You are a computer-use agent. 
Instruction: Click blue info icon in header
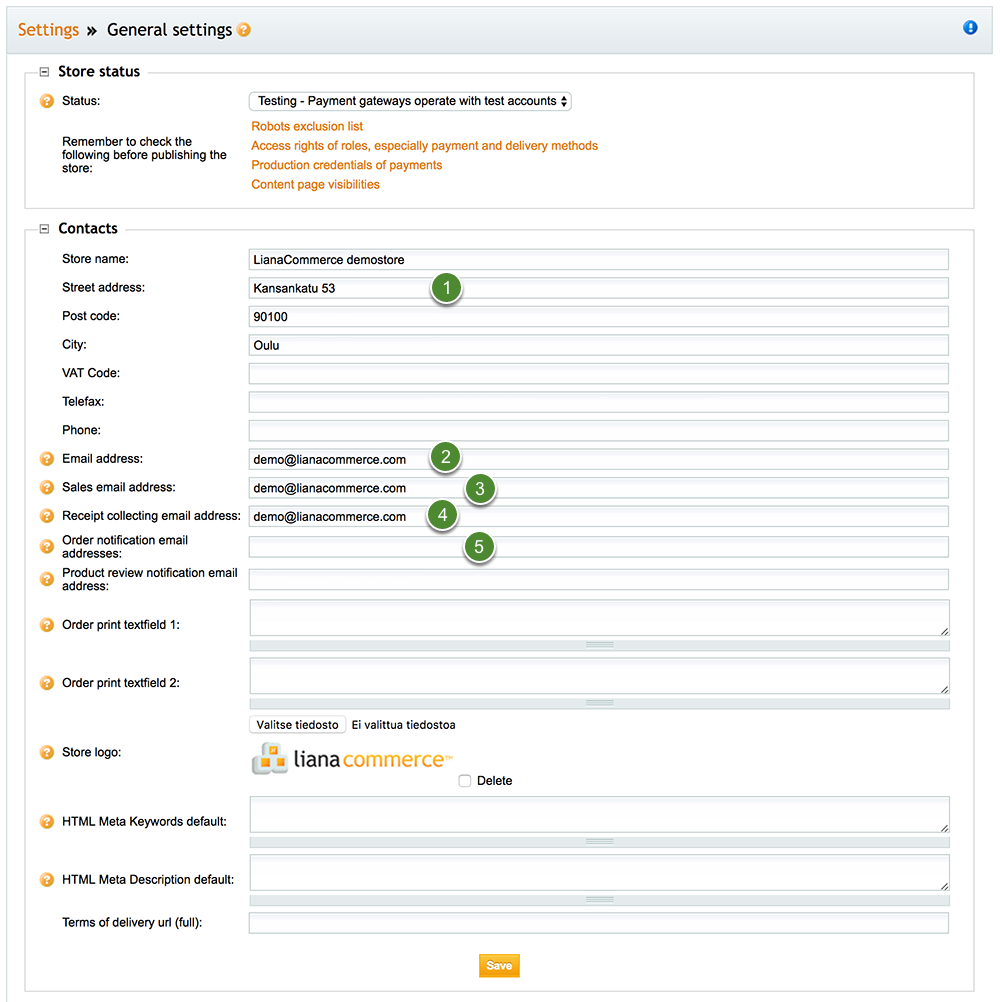[970, 27]
